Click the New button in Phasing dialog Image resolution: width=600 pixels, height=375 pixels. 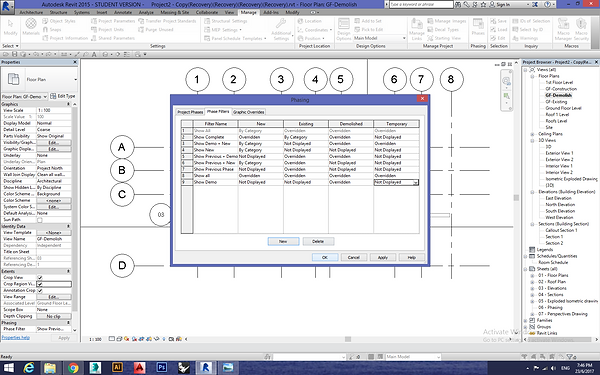[283, 241]
